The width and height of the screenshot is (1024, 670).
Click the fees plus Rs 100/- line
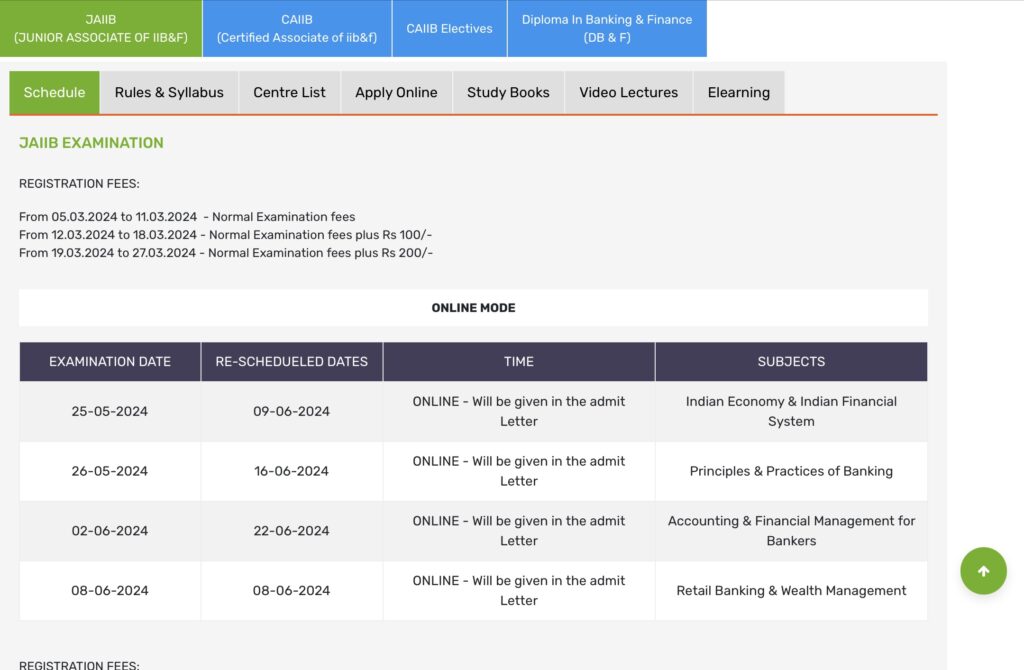pyautogui.click(x=225, y=234)
